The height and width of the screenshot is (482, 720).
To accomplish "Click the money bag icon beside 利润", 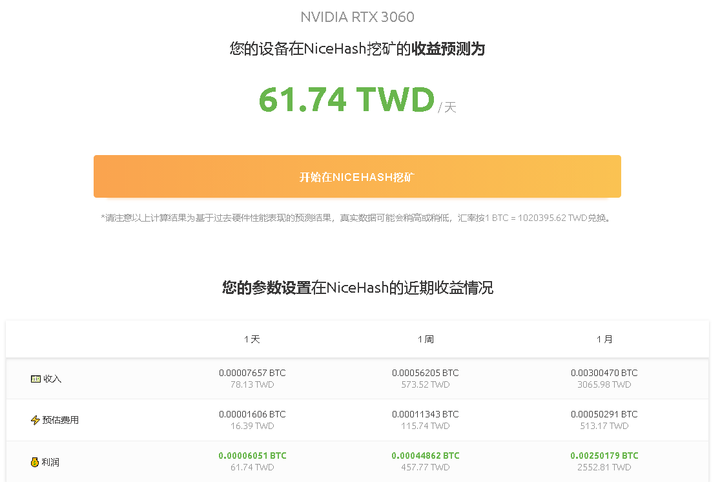I will point(34,462).
